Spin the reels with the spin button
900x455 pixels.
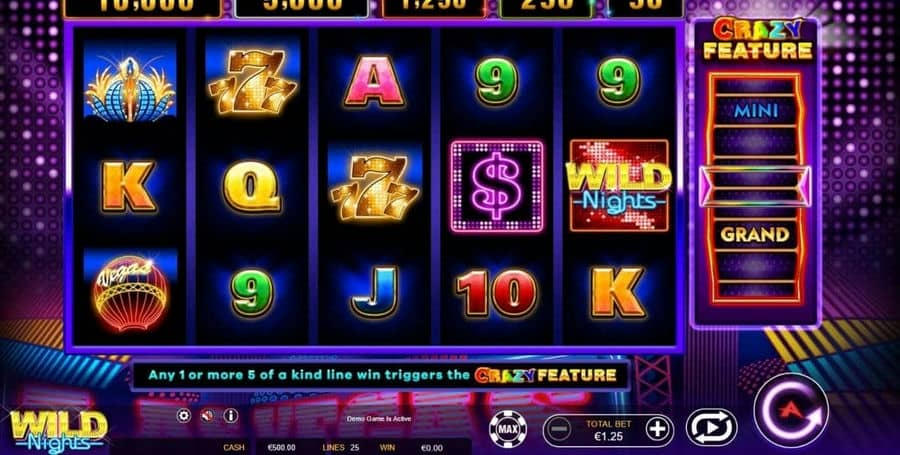click(791, 410)
